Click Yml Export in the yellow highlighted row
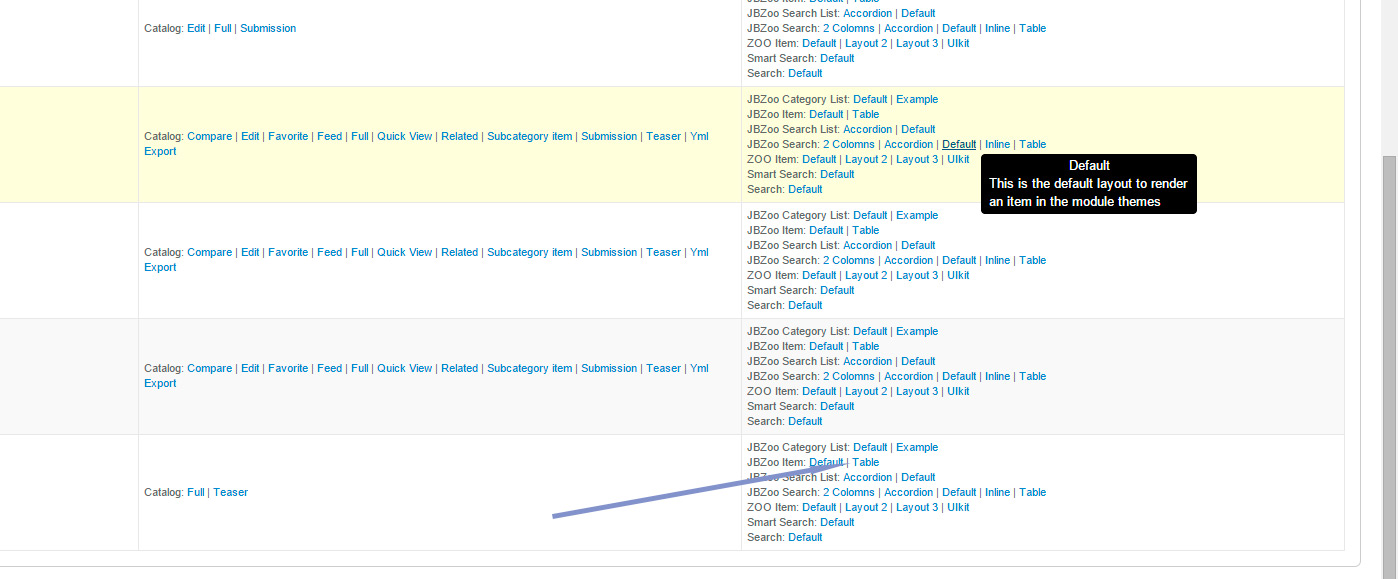 tap(699, 136)
